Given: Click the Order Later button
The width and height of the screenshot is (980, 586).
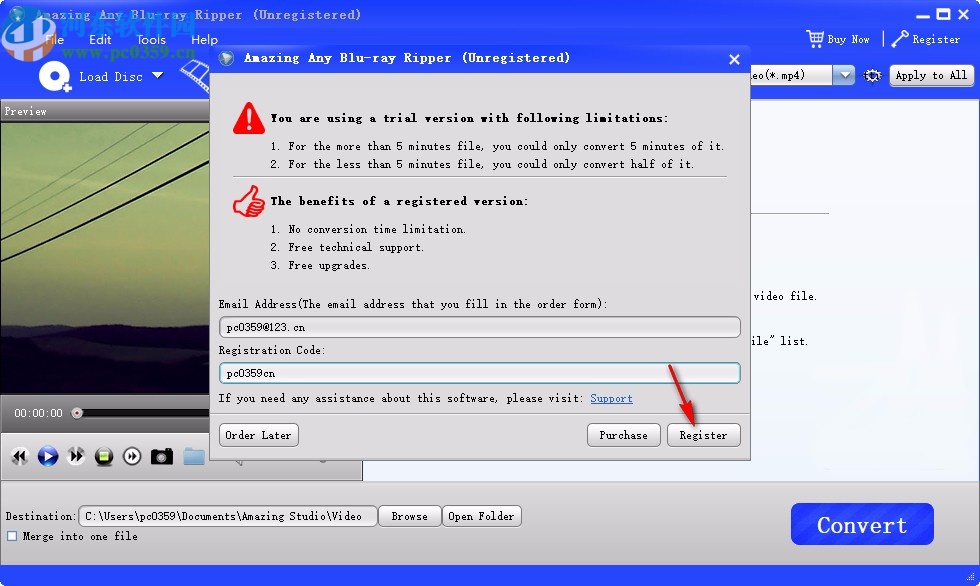Looking at the screenshot, I should [x=258, y=434].
